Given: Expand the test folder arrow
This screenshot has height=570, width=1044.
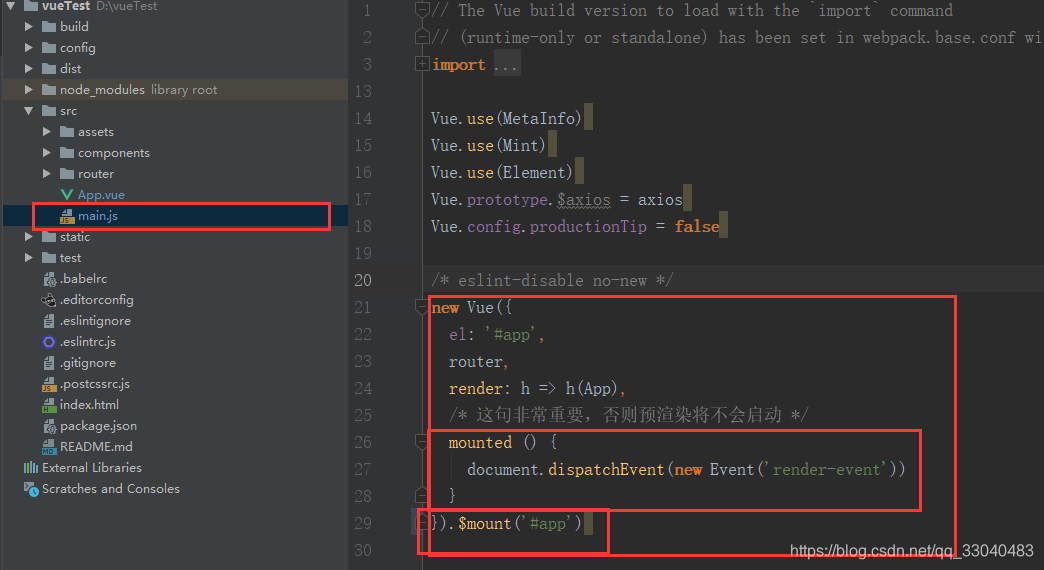Looking at the screenshot, I should tap(29, 258).
